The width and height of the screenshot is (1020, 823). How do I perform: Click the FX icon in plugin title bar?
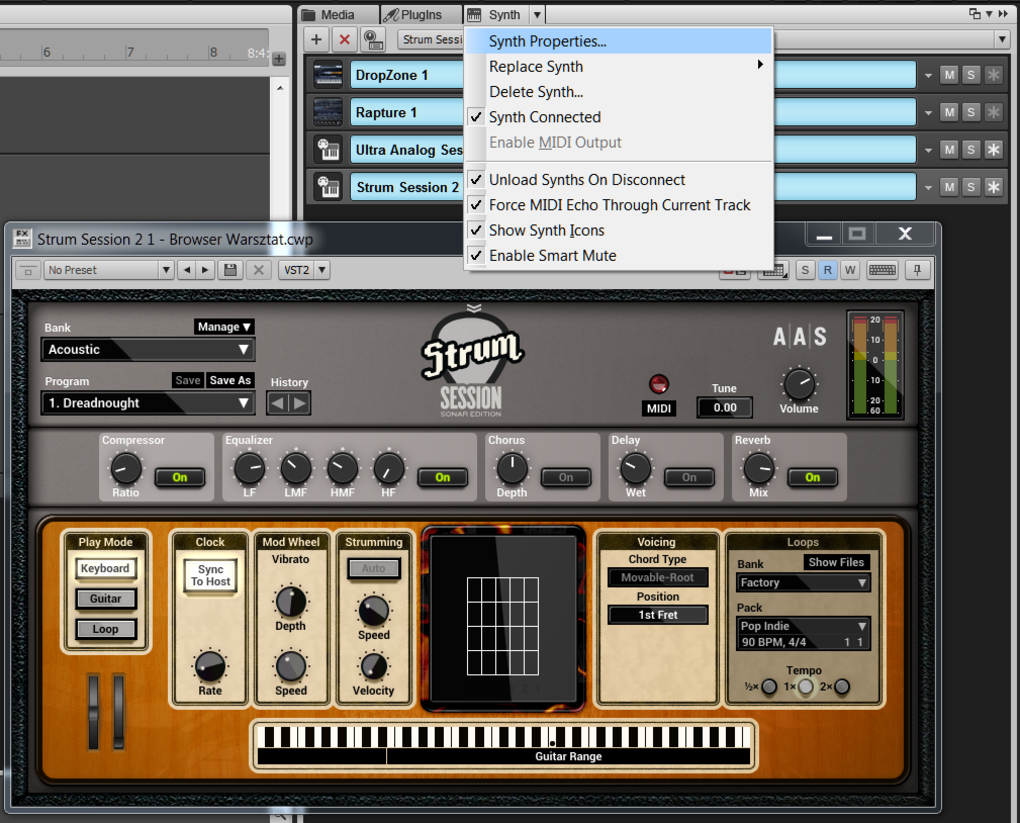point(22,238)
